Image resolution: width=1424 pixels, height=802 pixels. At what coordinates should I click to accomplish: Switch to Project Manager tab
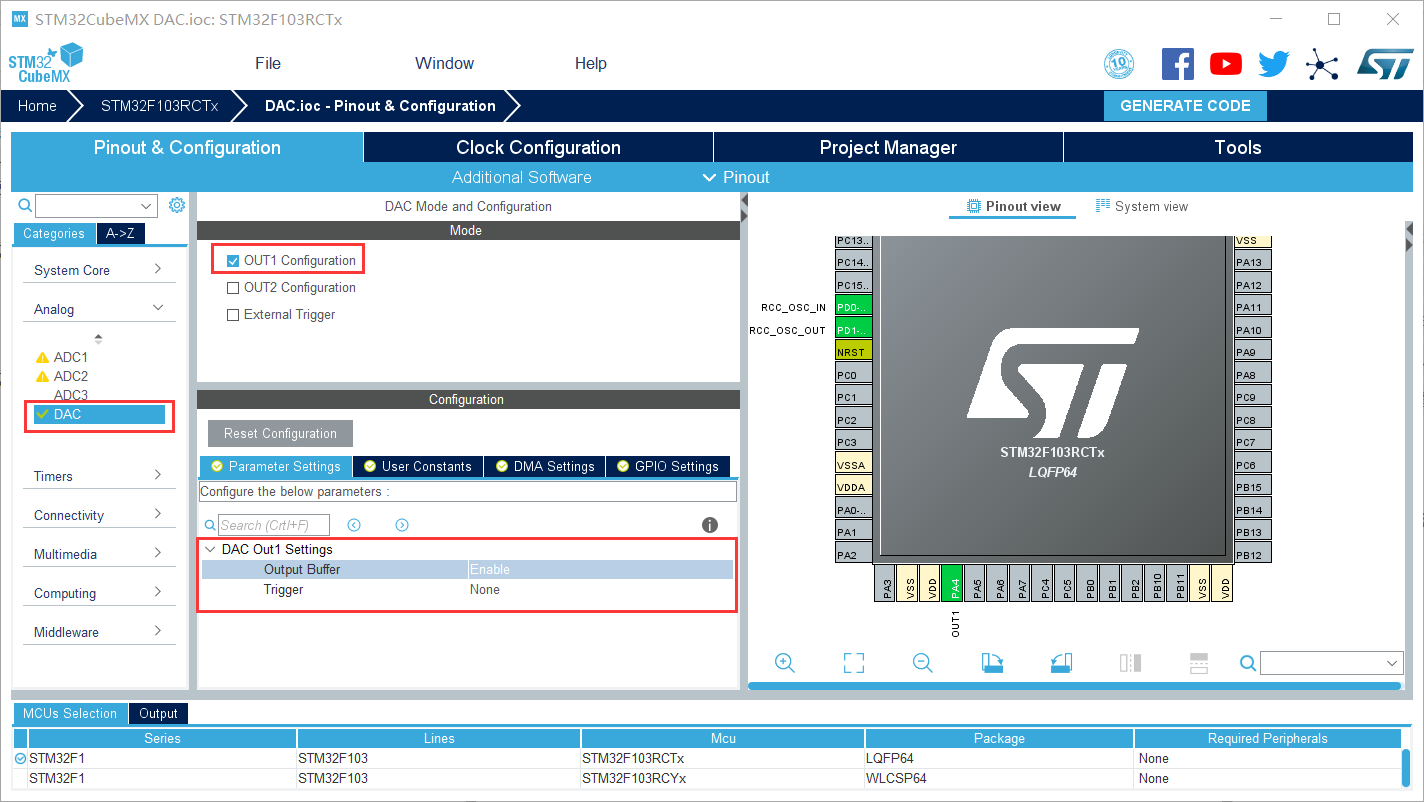(888, 147)
